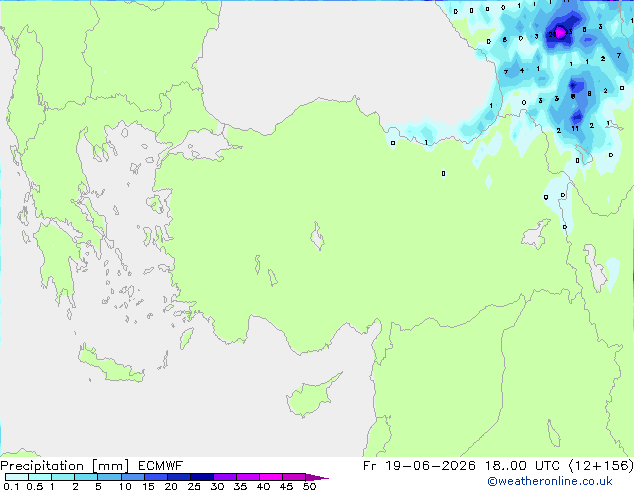Click the "ECMWF" model label
Viewport: 634px width, 490px height.
pyautogui.click(x=161, y=466)
